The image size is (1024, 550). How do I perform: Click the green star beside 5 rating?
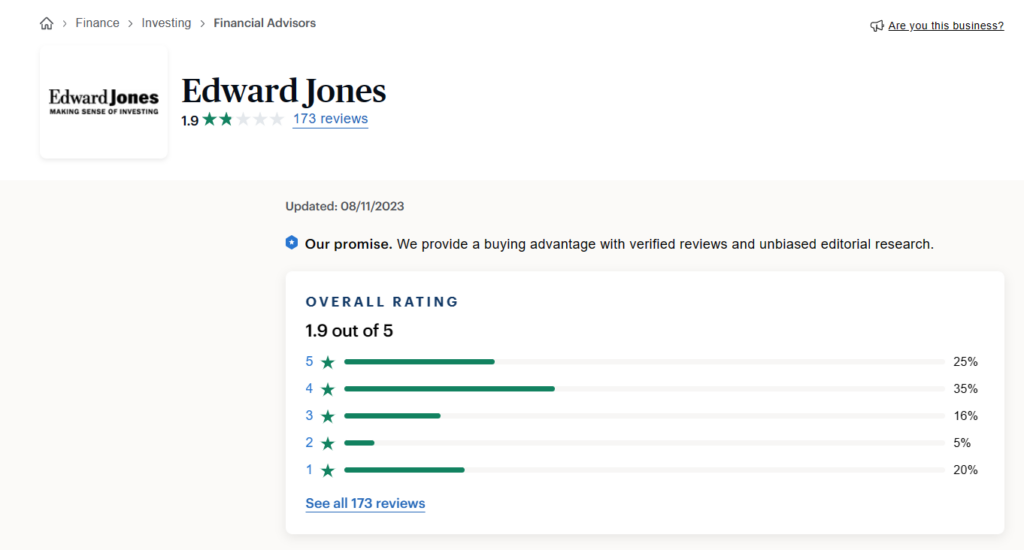328,362
